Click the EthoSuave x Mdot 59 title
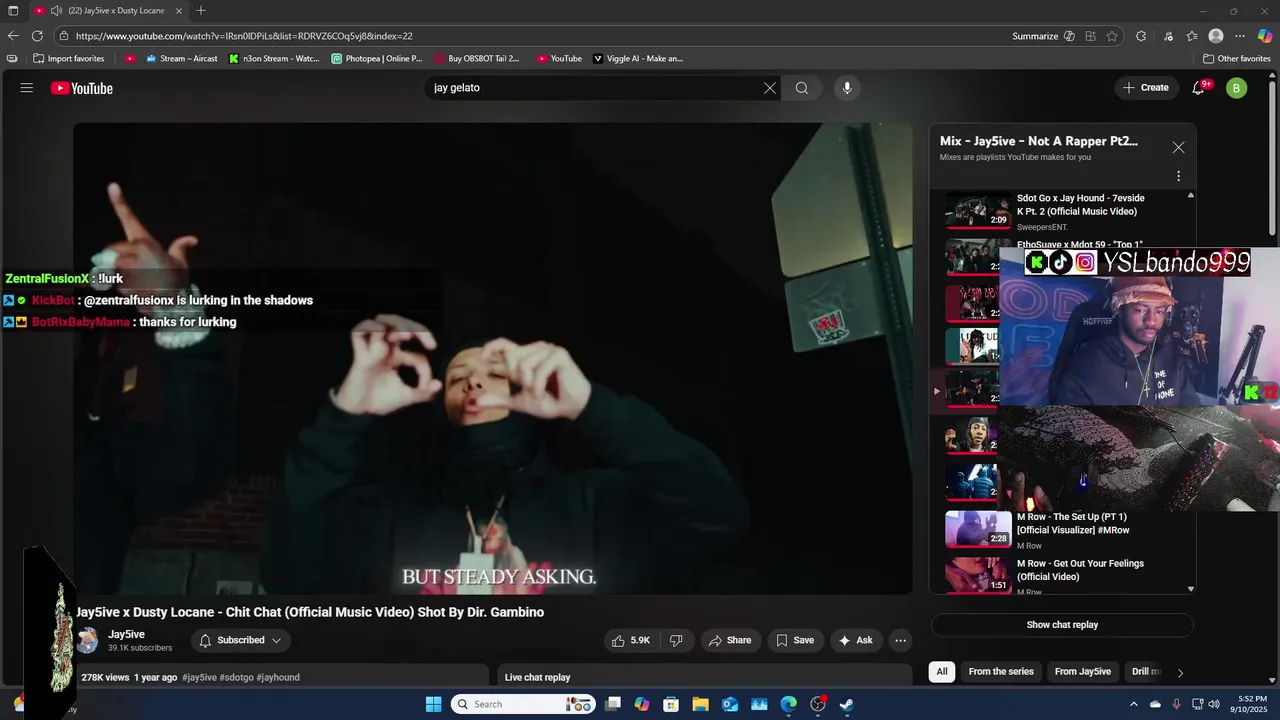 pyautogui.click(x=1079, y=244)
